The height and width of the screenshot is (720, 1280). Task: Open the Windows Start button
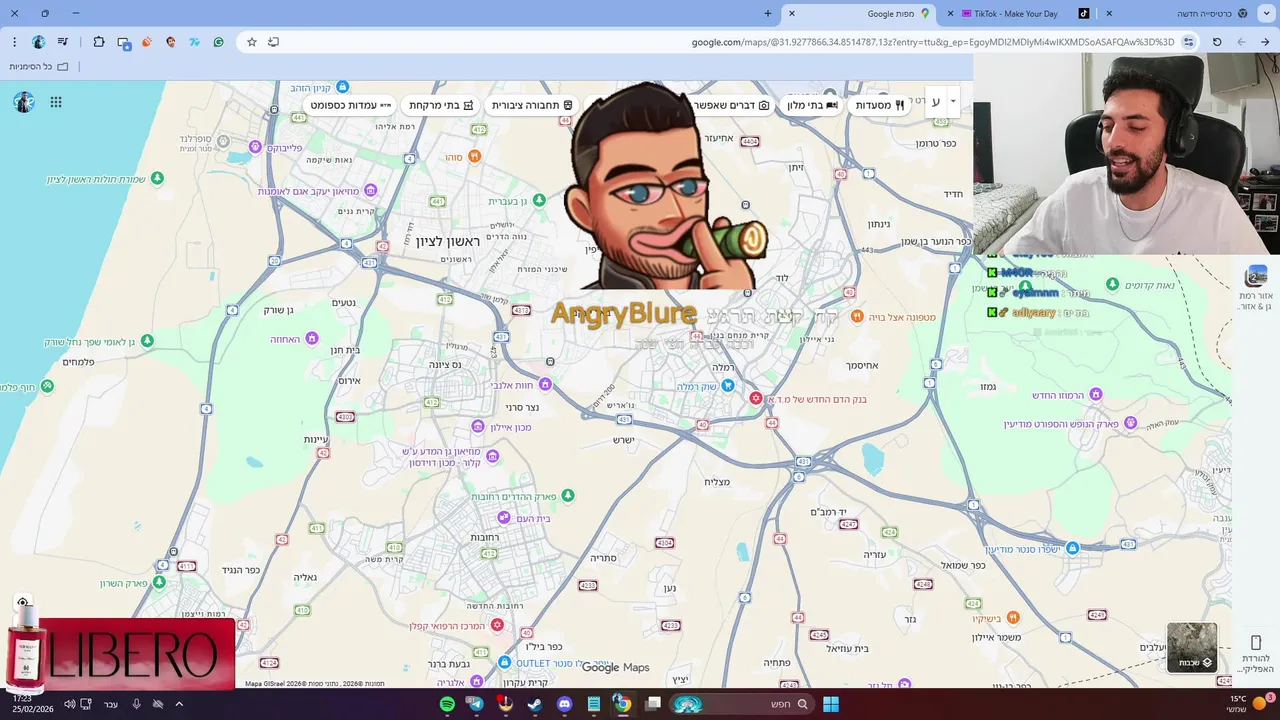click(831, 704)
